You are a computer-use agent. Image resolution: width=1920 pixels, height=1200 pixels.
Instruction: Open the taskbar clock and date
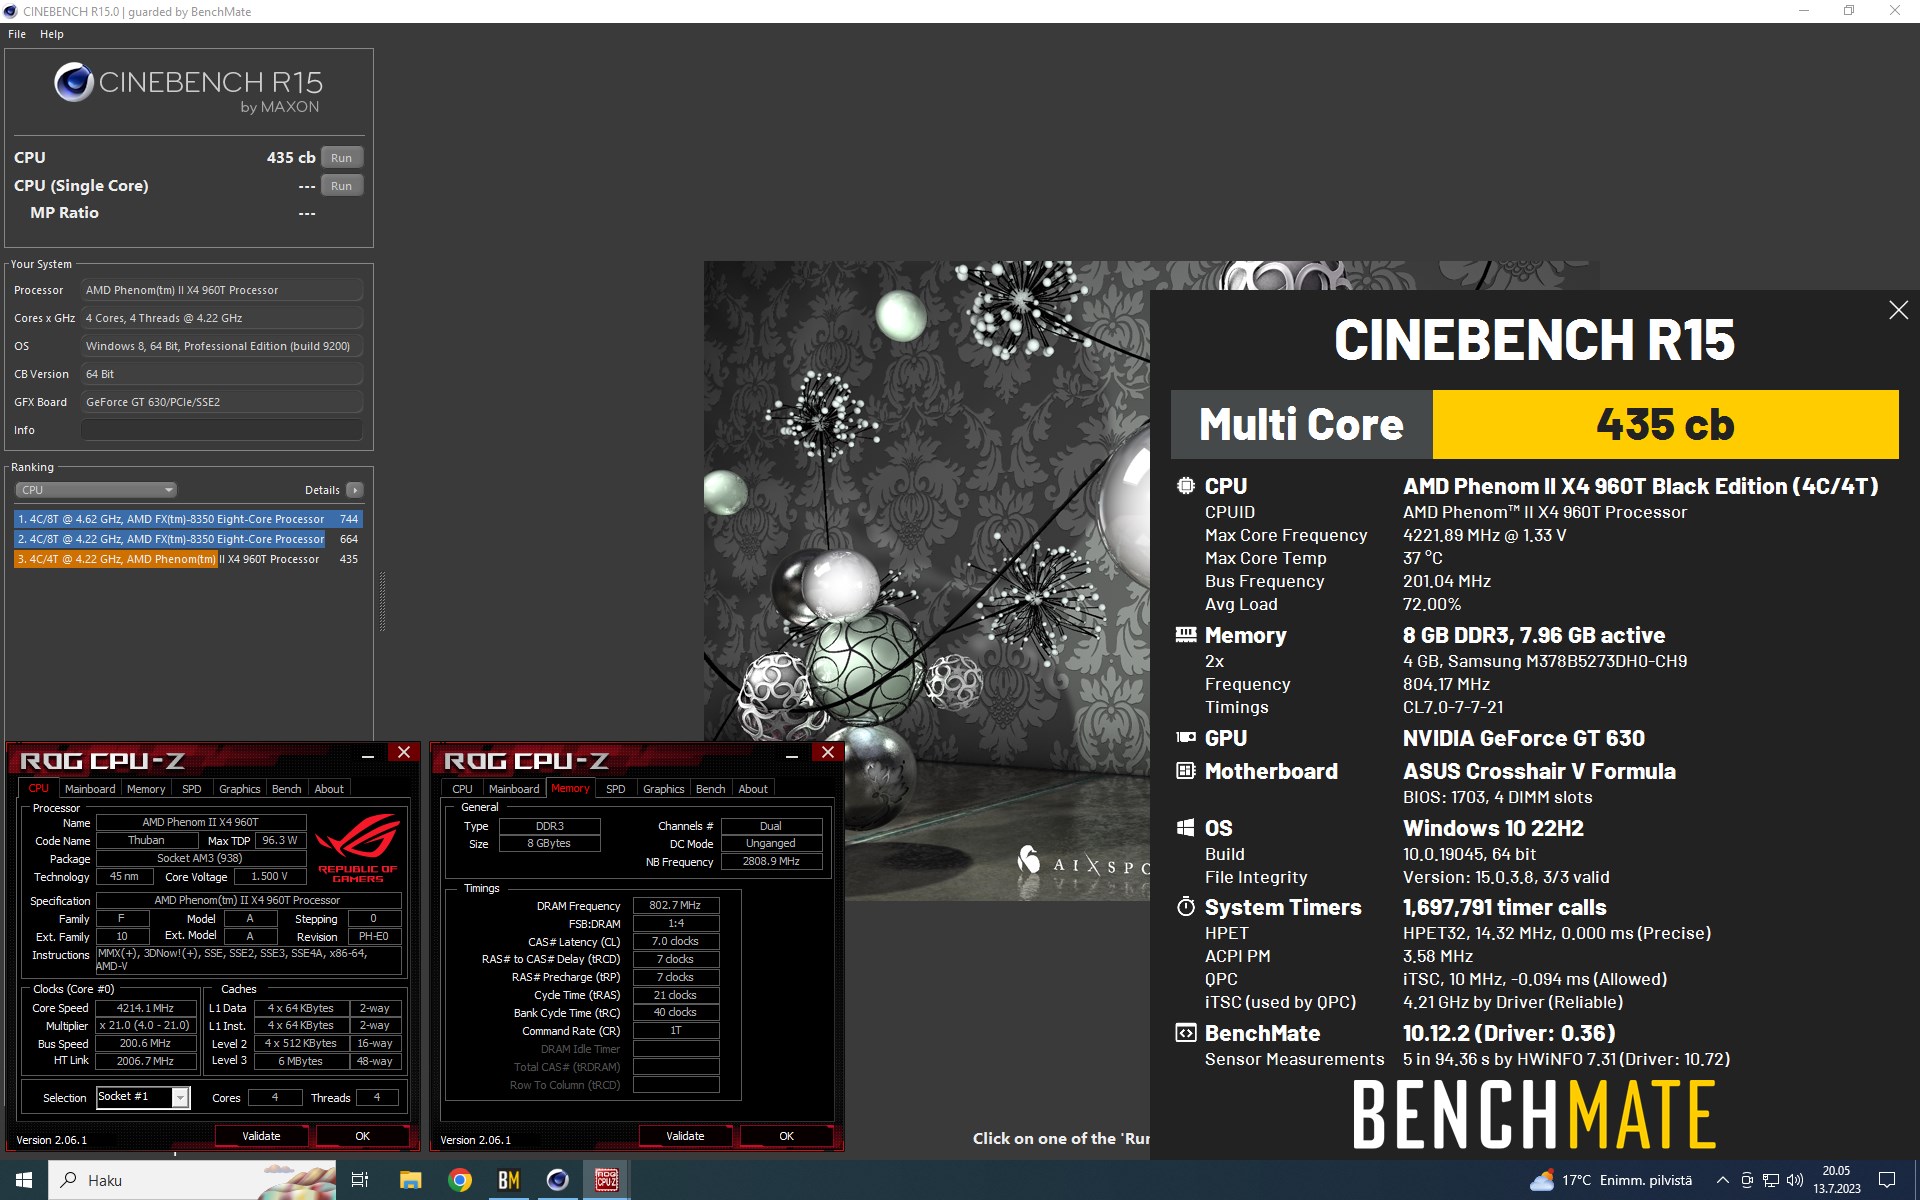click(x=1837, y=1180)
